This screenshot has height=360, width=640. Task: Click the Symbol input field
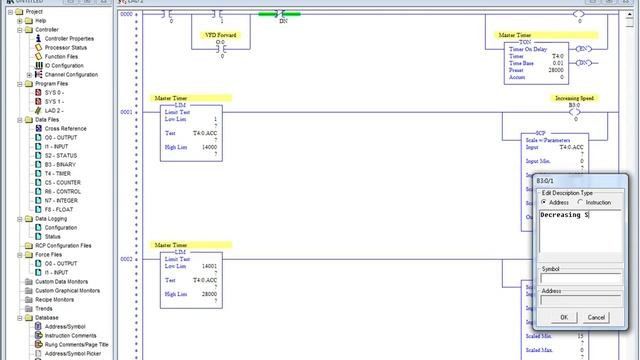click(580, 278)
